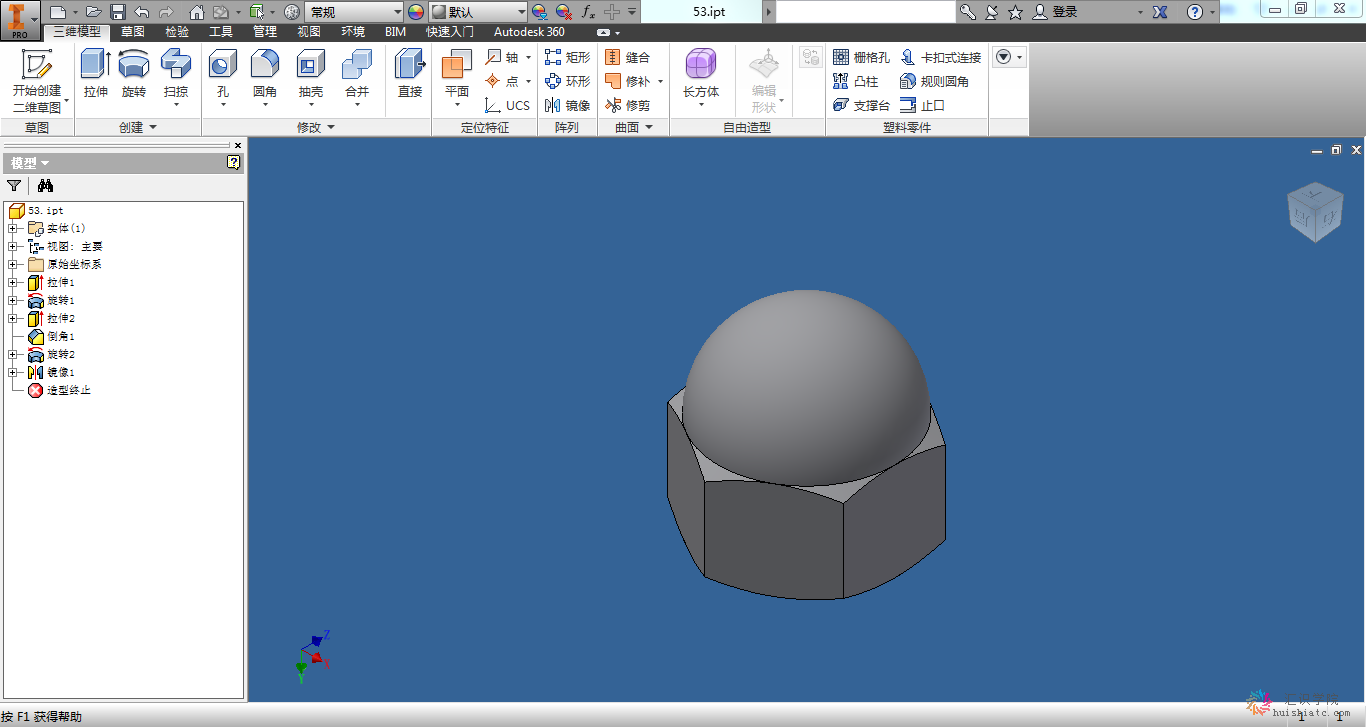Select the Direct edit (直接) tool

[x=410, y=74]
